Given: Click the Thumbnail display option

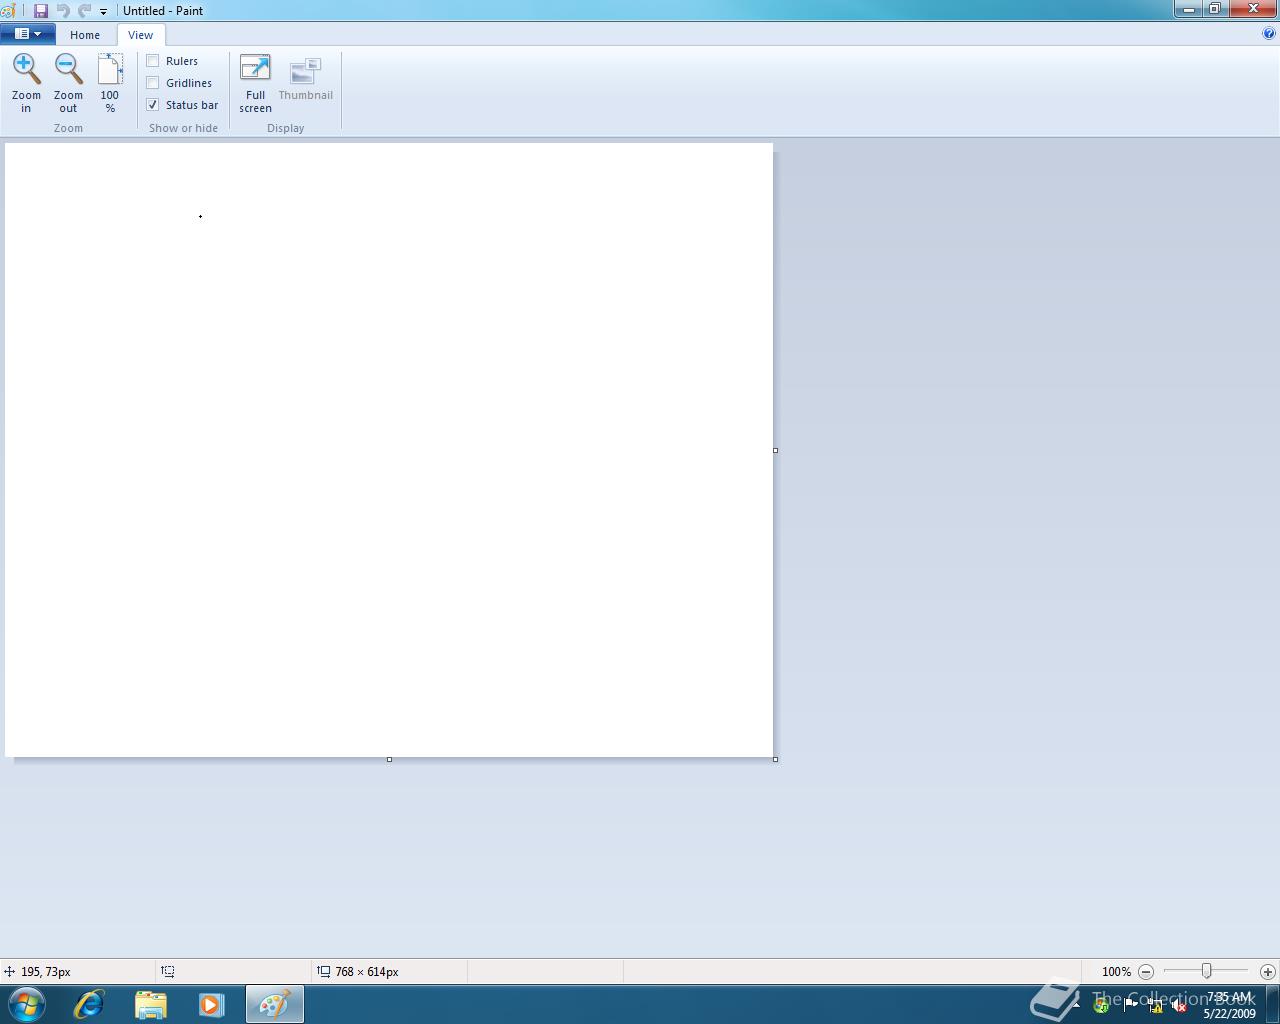Looking at the screenshot, I should pos(305,80).
